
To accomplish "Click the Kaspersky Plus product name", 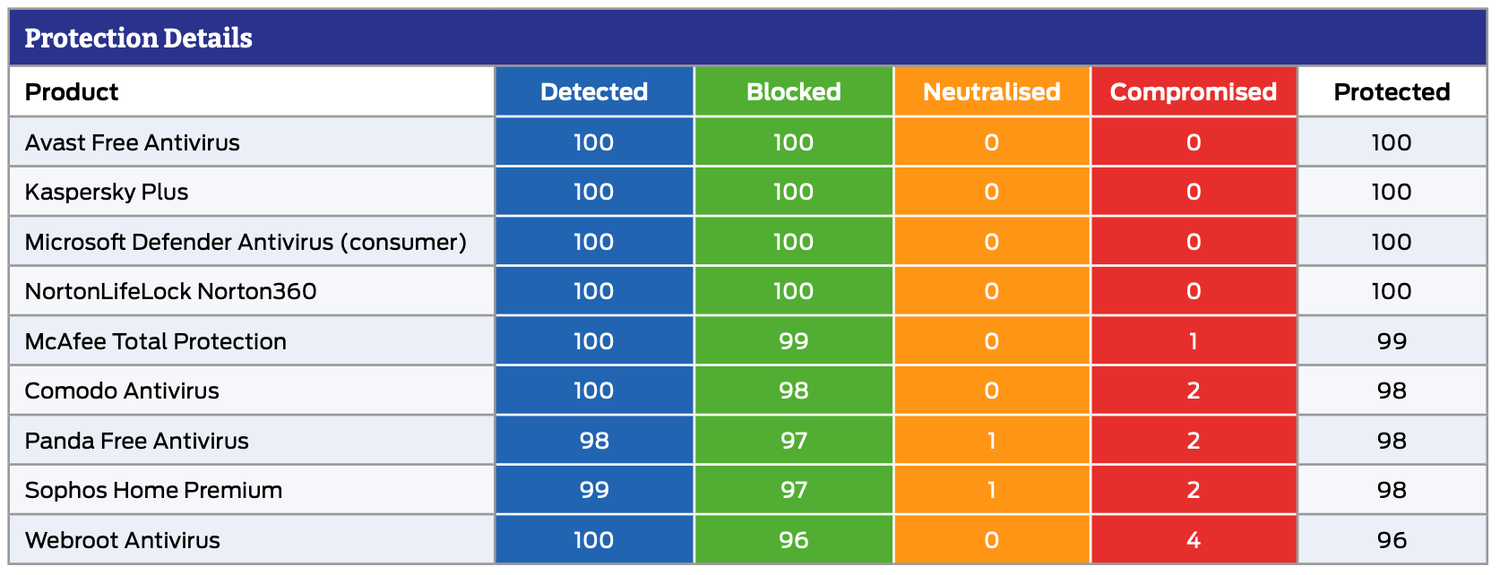I will 106,192.
